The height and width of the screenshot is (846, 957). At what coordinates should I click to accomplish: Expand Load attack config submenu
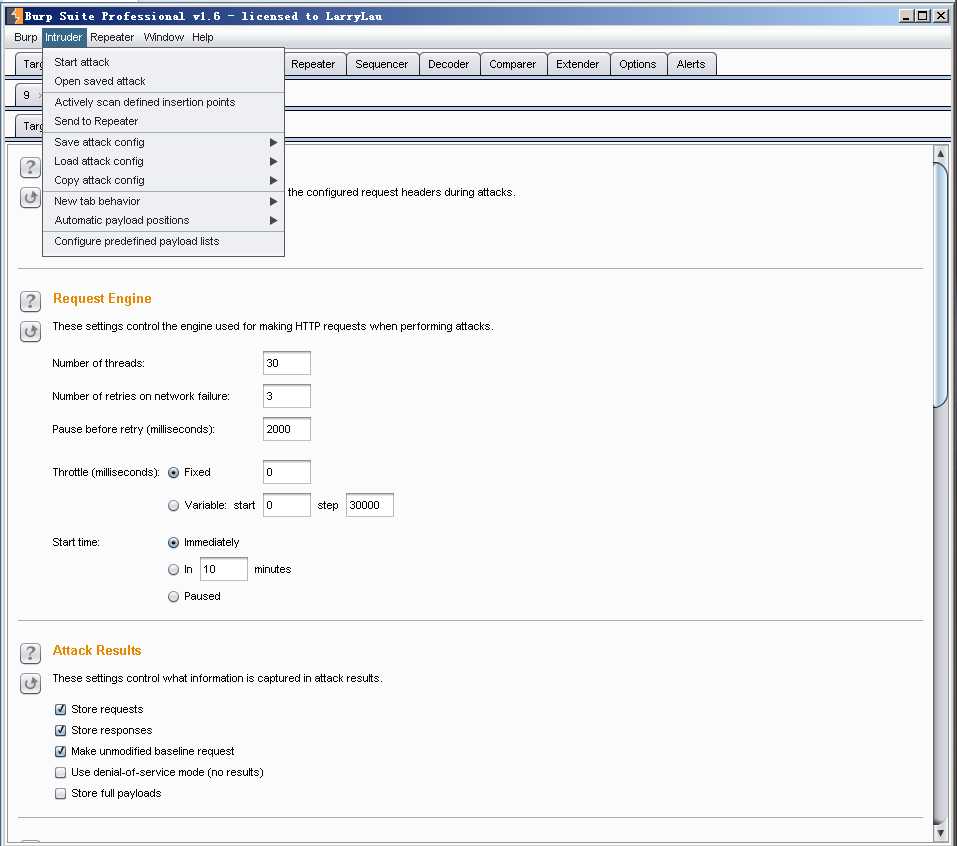click(164, 161)
